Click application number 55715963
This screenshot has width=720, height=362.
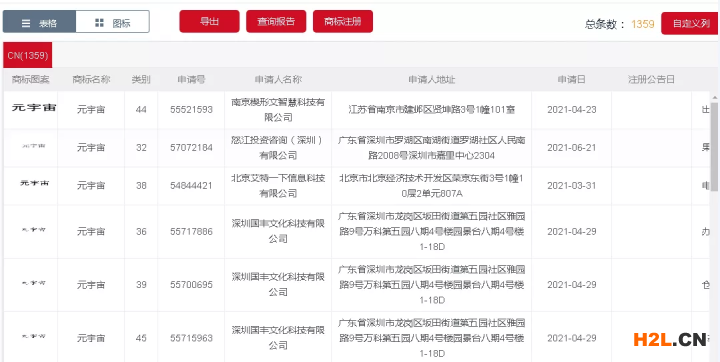coord(191,338)
